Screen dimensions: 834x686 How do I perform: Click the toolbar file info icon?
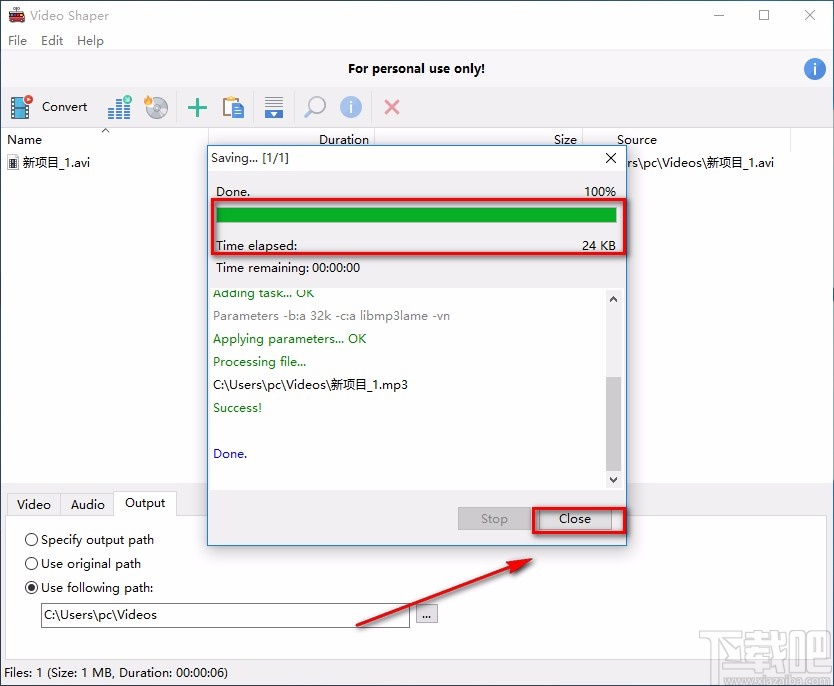[351, 107]
